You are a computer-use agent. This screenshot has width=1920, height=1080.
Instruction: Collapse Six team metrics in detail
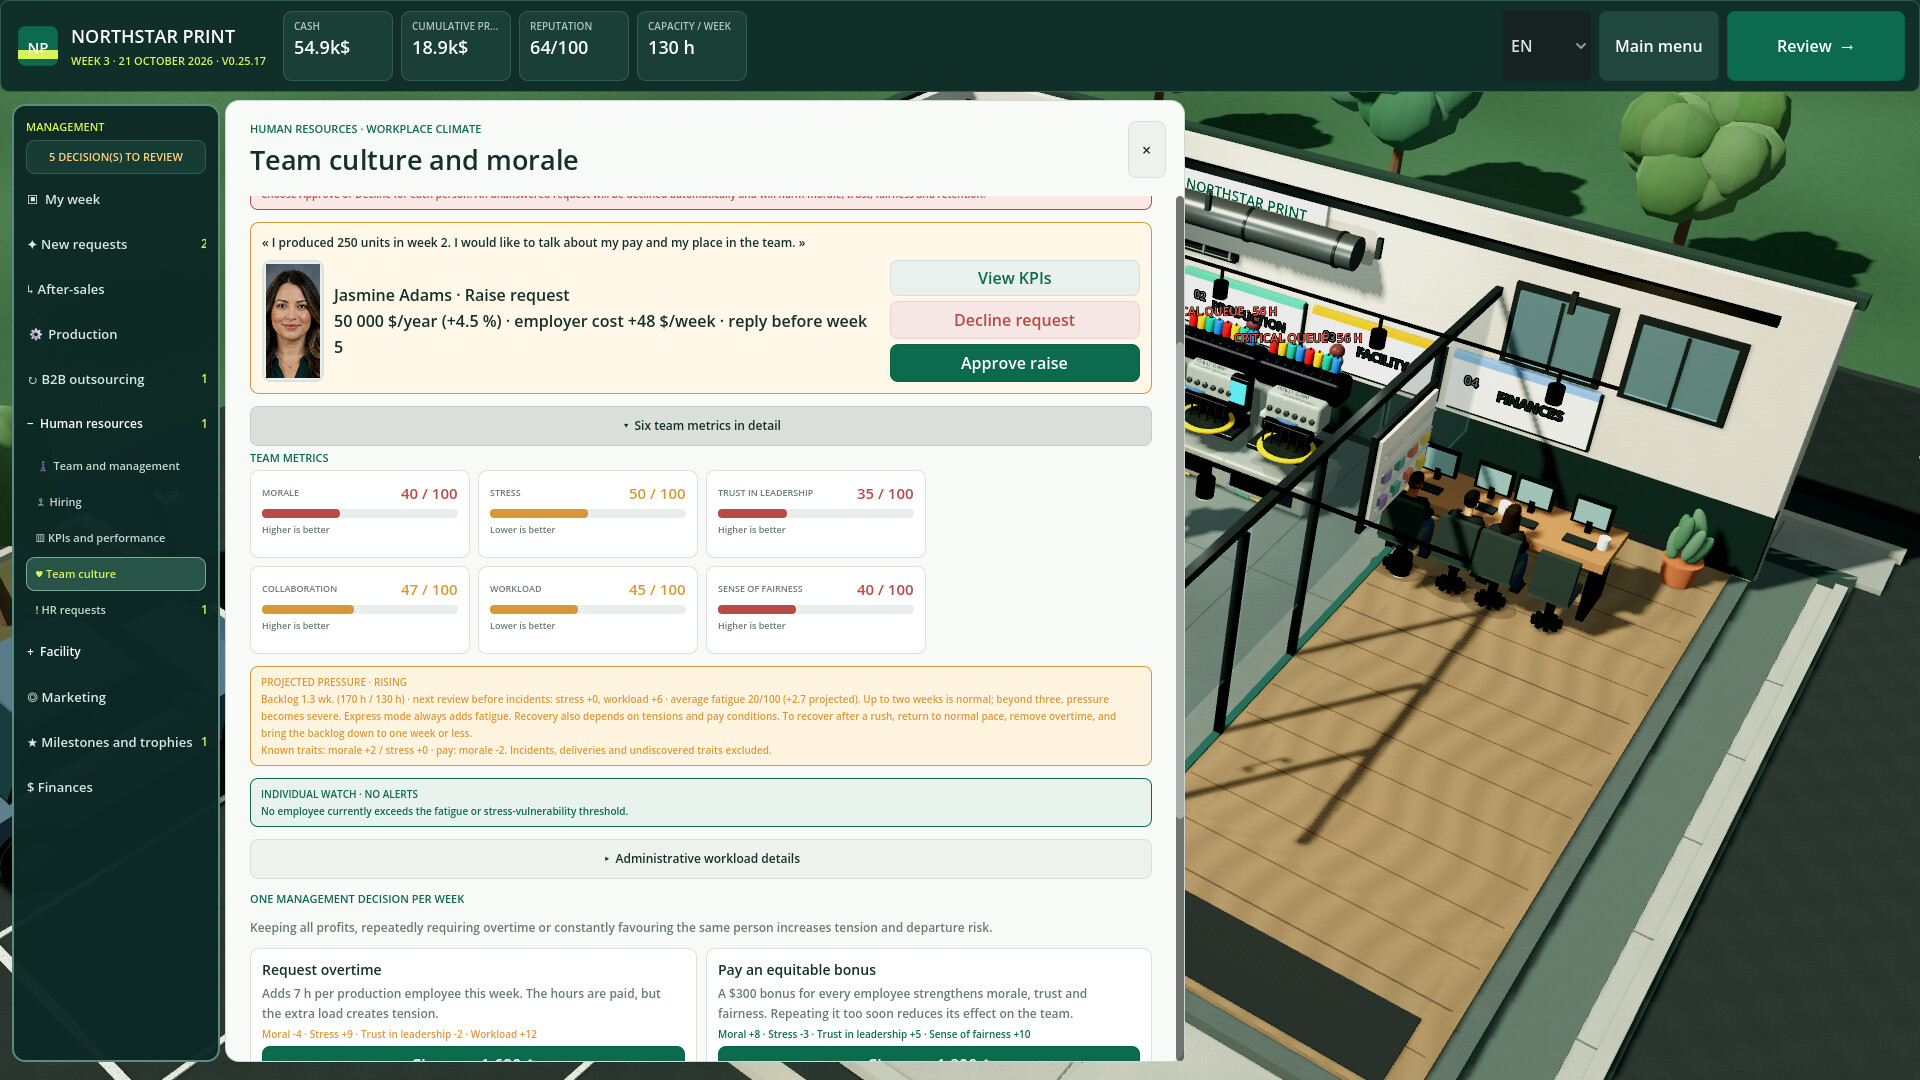[700, 426]
